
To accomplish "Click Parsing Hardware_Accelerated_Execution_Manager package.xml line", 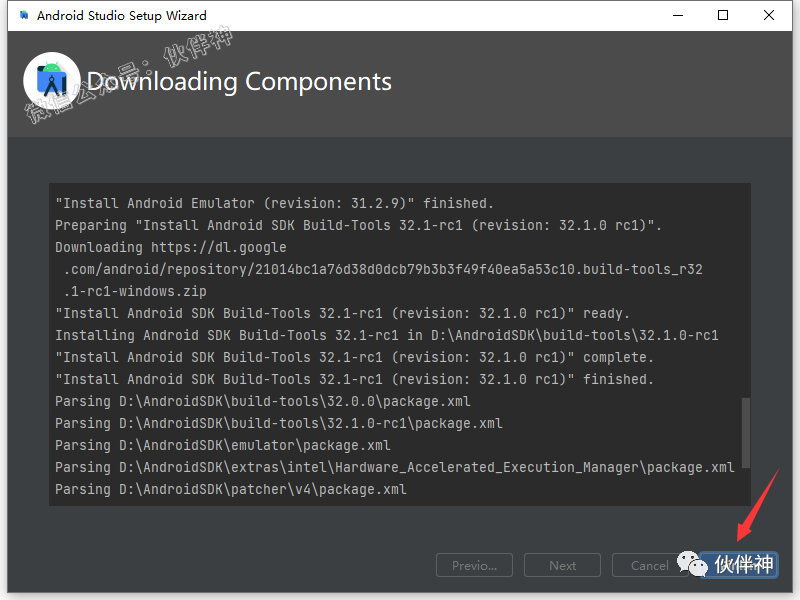I will 394,467.
